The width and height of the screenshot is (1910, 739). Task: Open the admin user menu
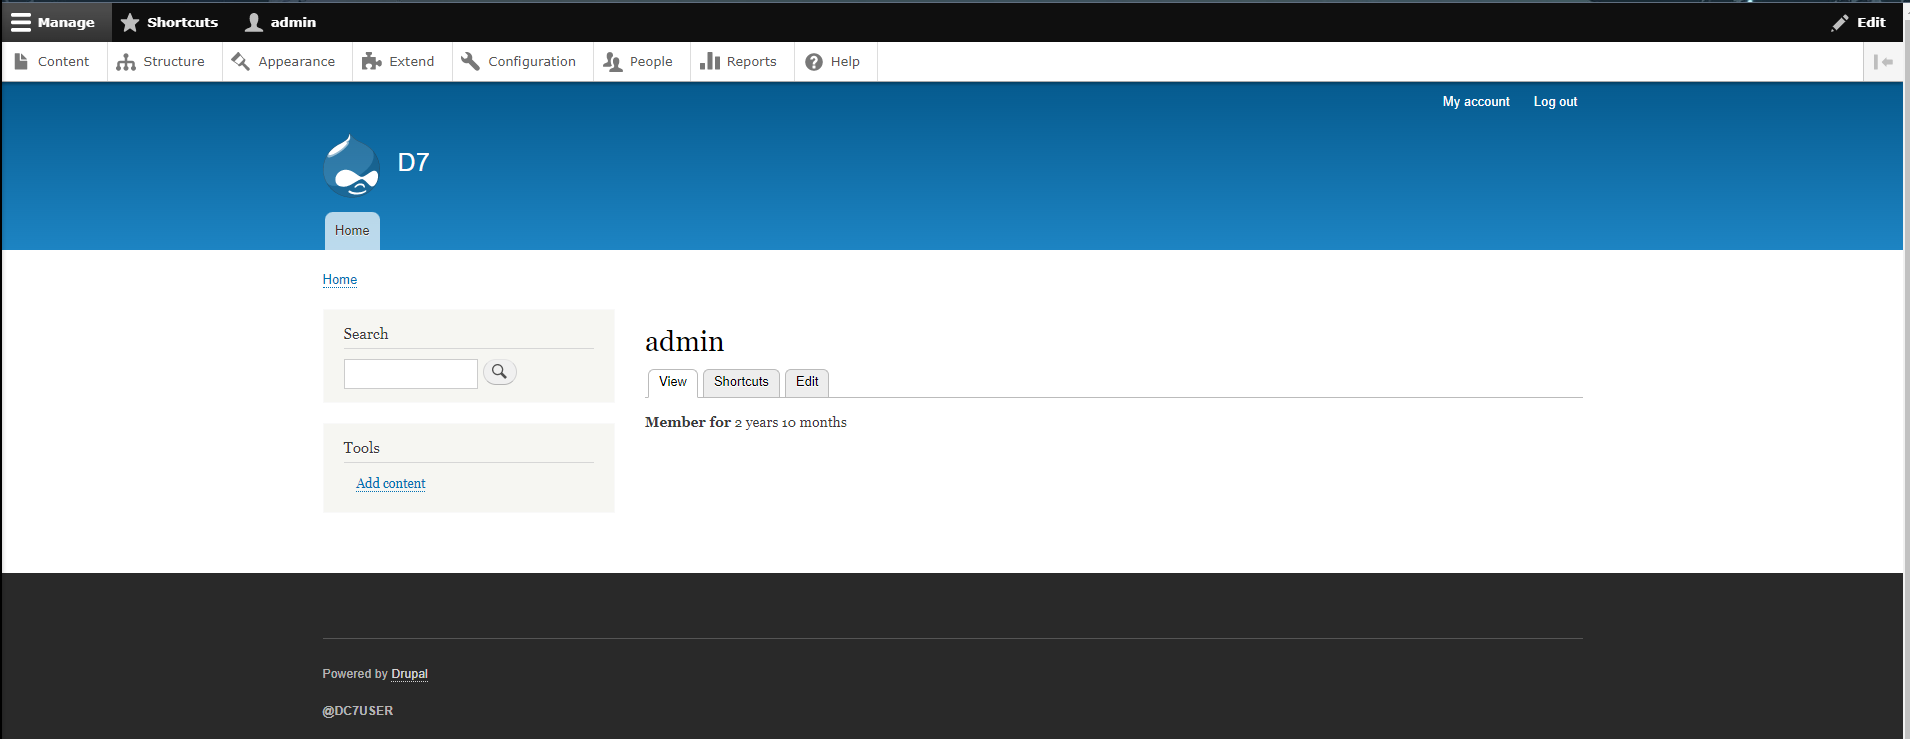[x=281, y=22]
